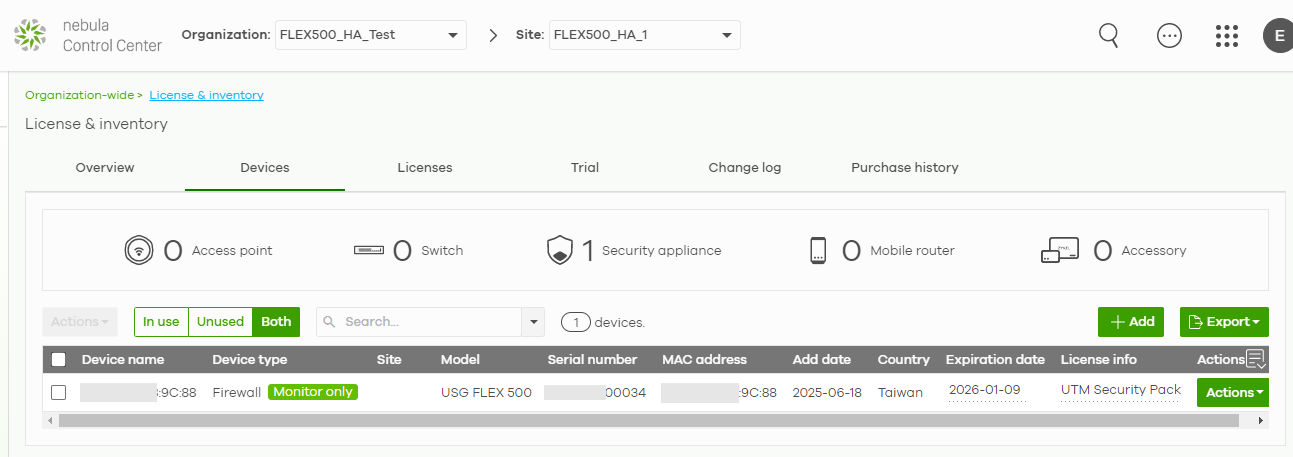The width and height of the screenshot is (1293, 457).
Task: Click the Monitor only badge
Action: [x=313, y=392]
